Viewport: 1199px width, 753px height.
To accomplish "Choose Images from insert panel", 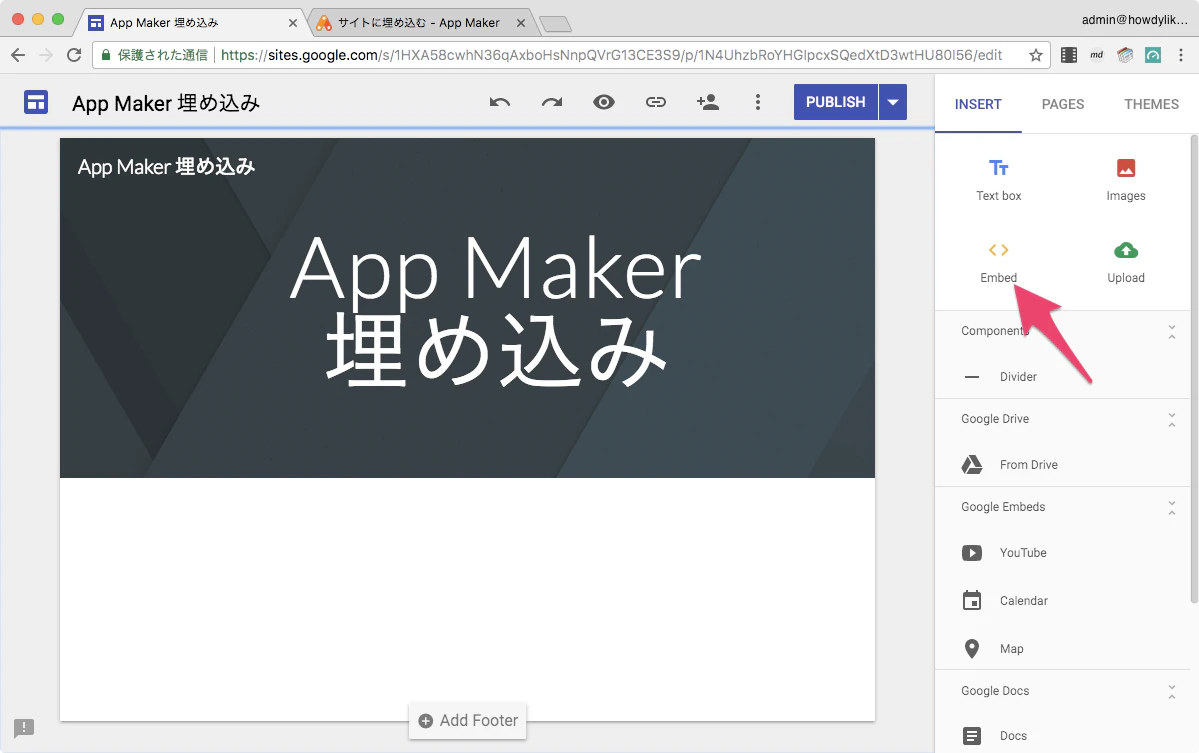I will click(1126, 180).
